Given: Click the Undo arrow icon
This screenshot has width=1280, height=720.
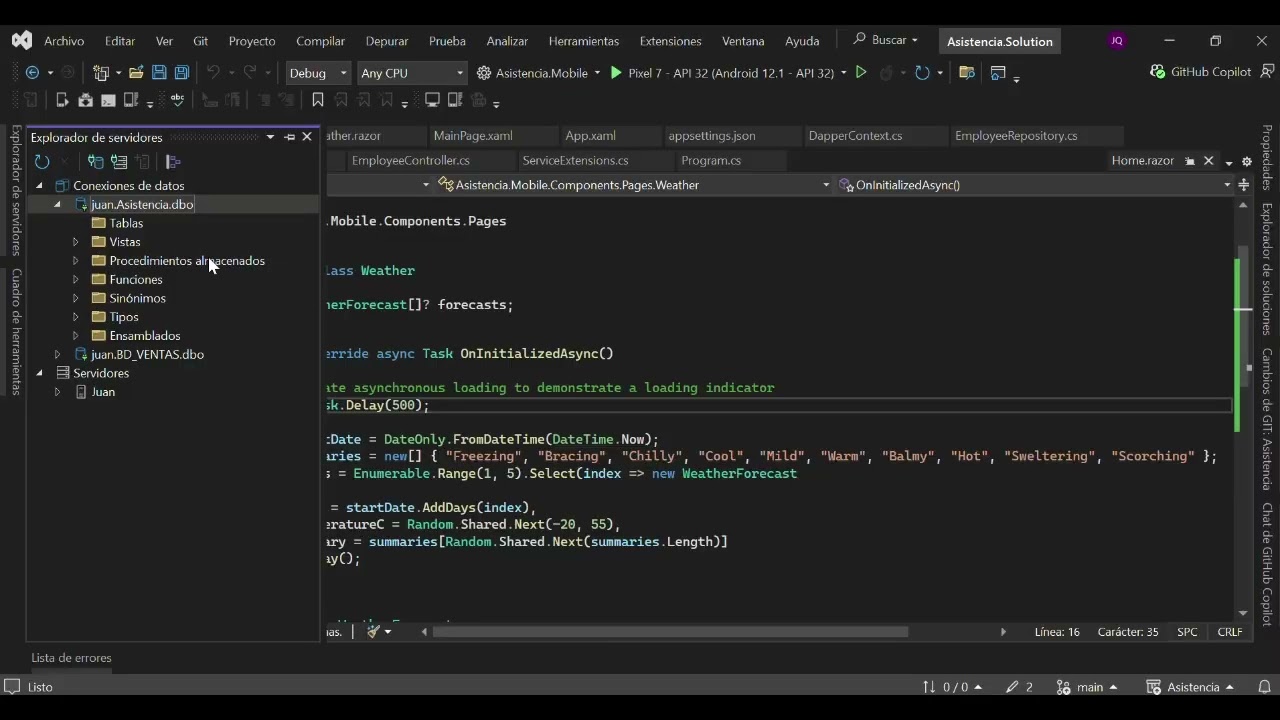Looking at the screenshot, I should (x=213, y=72).
